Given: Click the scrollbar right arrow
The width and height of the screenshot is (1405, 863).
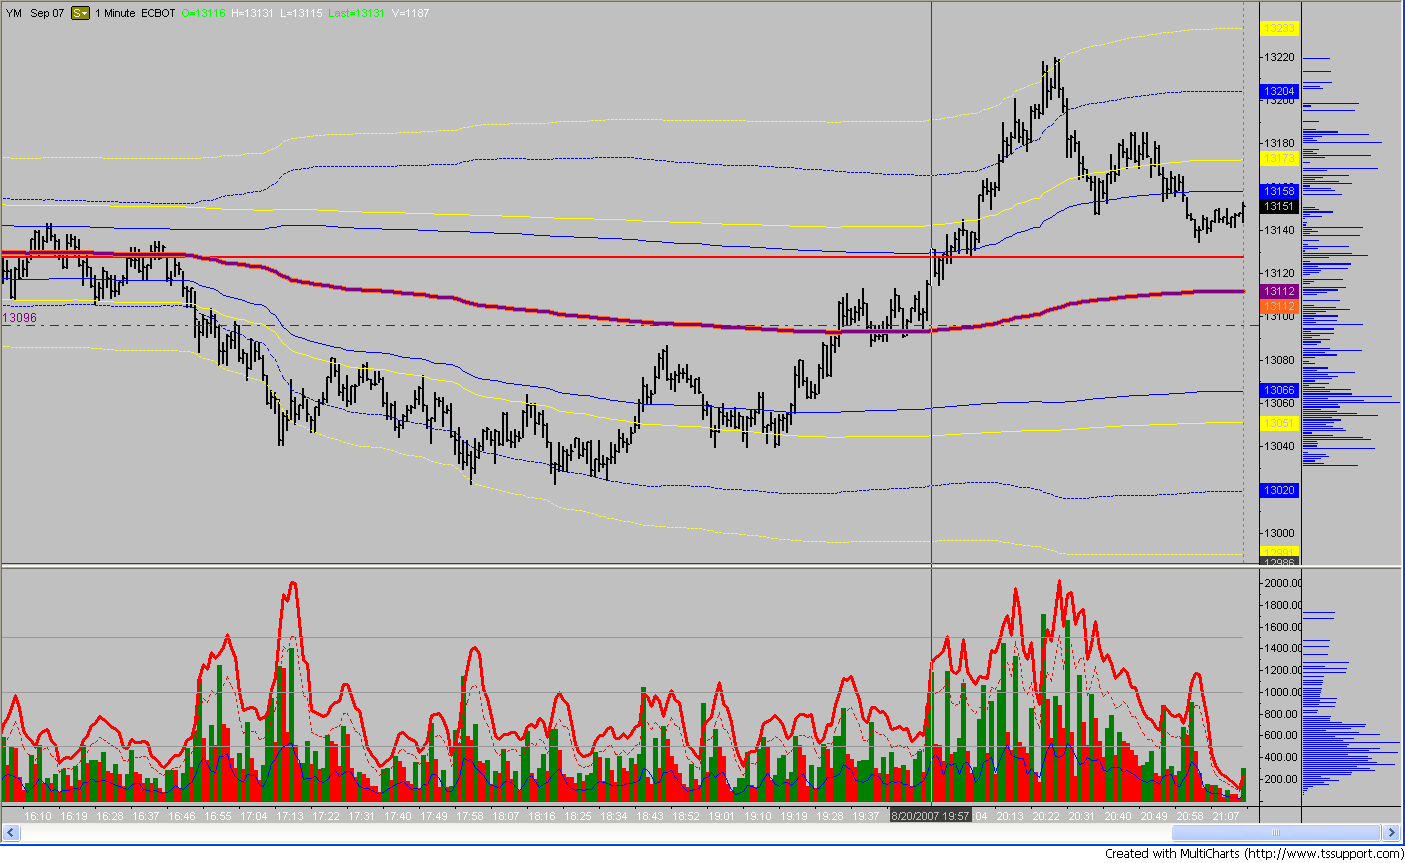Looking at the screenshot, I should (x=1391, y=832).
